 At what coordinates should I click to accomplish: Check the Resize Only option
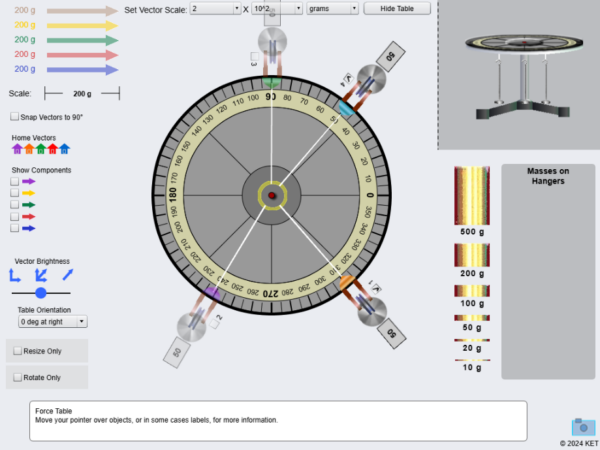[17, 351]
